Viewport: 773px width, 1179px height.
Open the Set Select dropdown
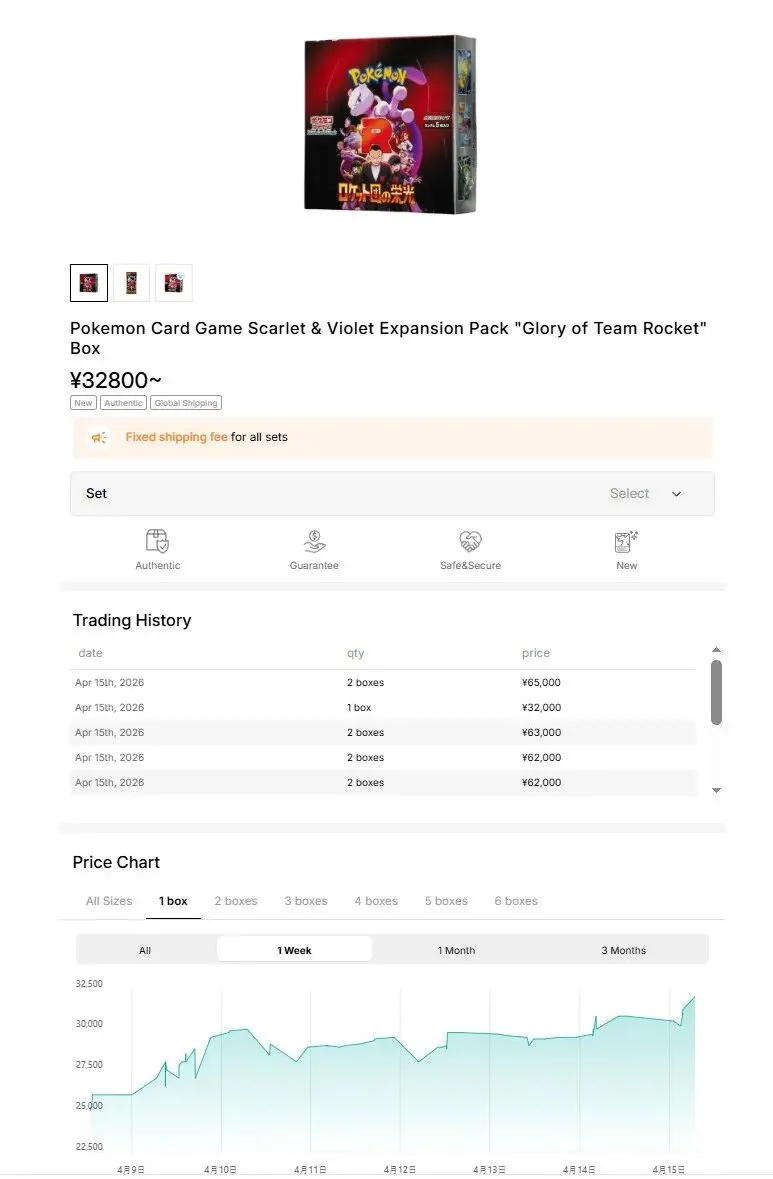coord(392,493)
